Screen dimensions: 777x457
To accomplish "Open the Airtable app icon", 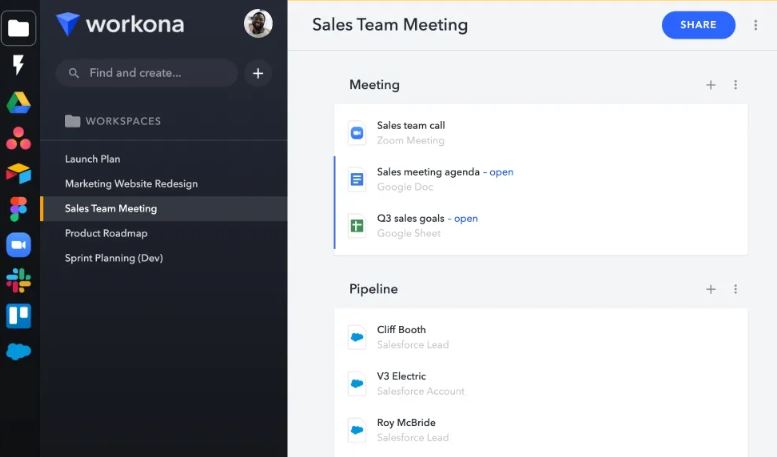I will click(18, 173).
